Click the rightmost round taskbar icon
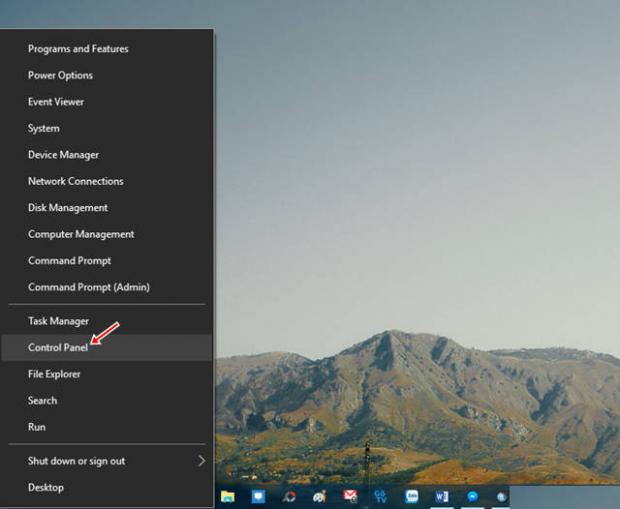The width and height of the screenshot is (620, 509). pos(501,496)
